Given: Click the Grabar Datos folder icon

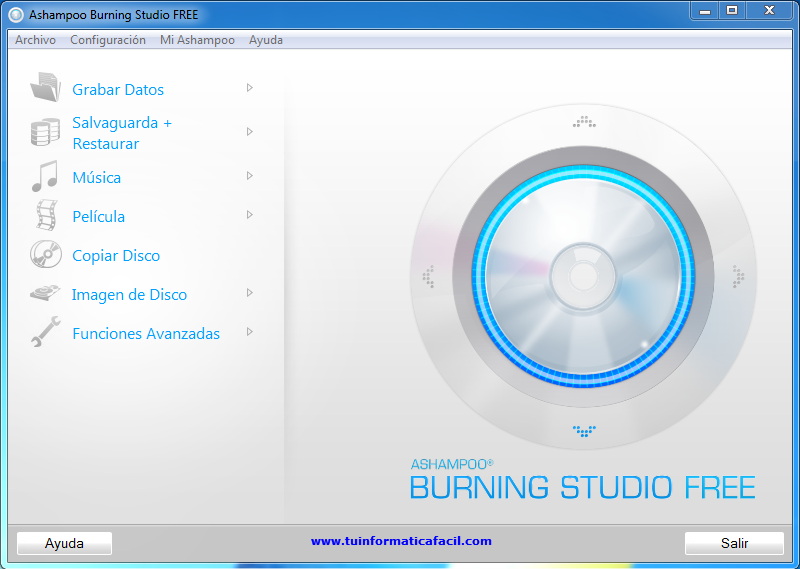Looking at the screenshot, I should 45,87.
